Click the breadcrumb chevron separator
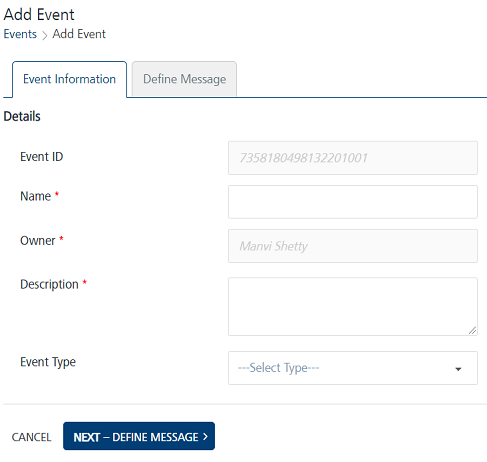 45,35
